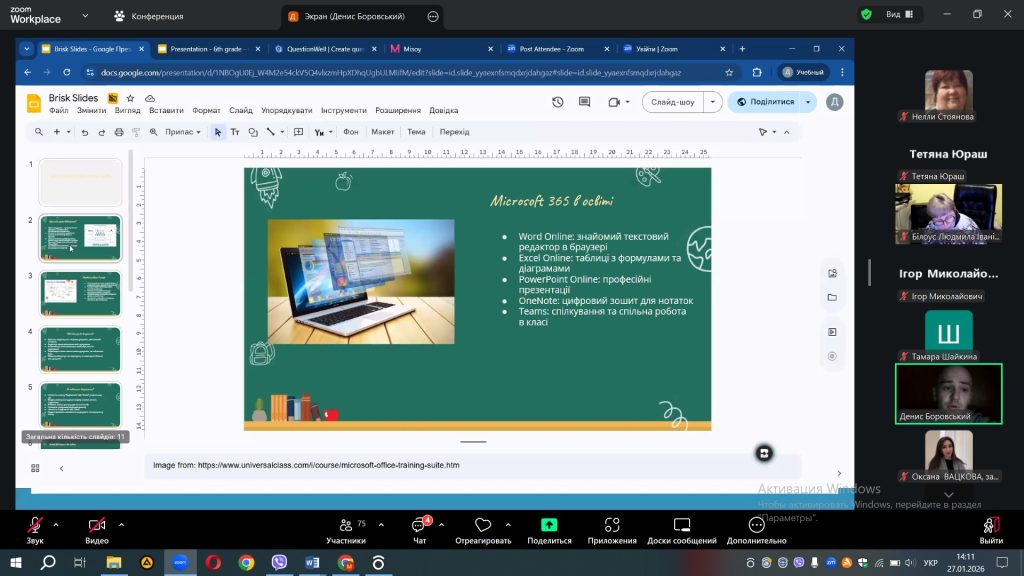
Task: Expand share options arrow next to Поділитися
Action: pyautogui.click(x=808, y=102)
